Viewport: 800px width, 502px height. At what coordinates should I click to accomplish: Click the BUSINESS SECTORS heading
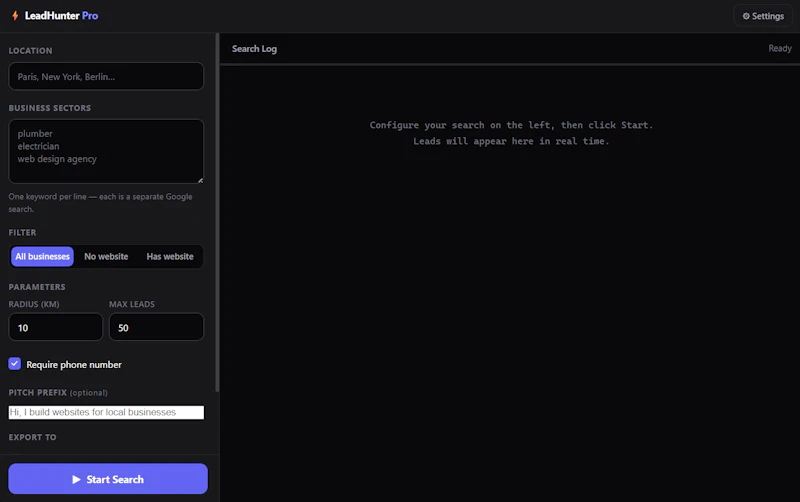[49, 108]
